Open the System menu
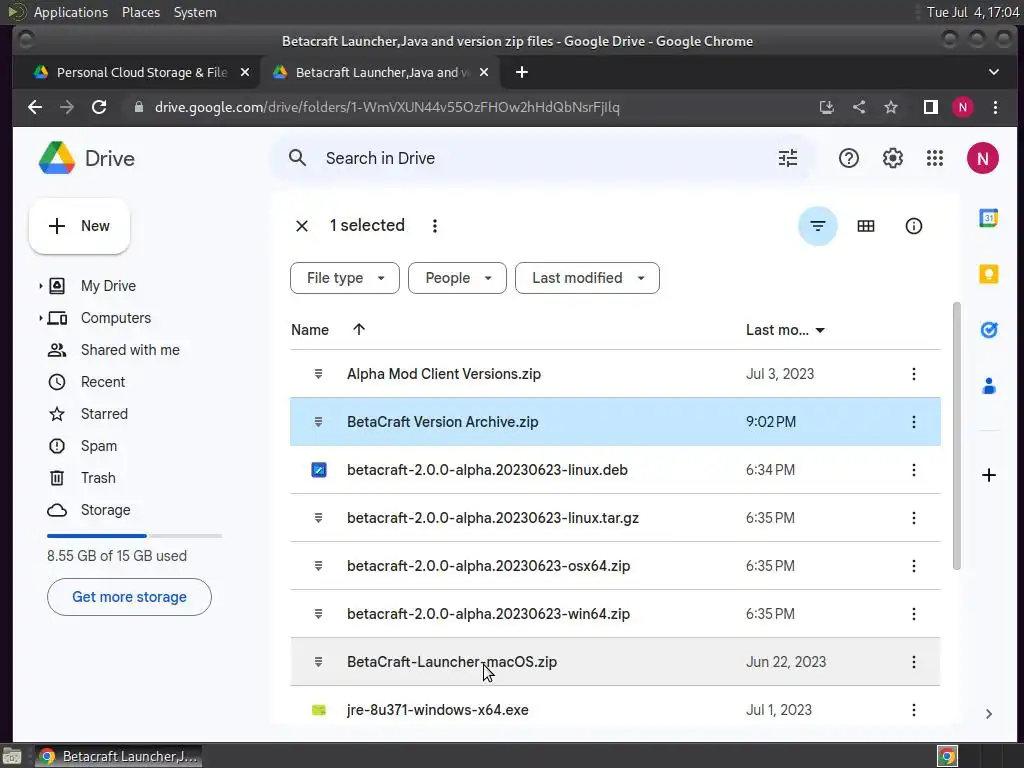 (195, 12)
